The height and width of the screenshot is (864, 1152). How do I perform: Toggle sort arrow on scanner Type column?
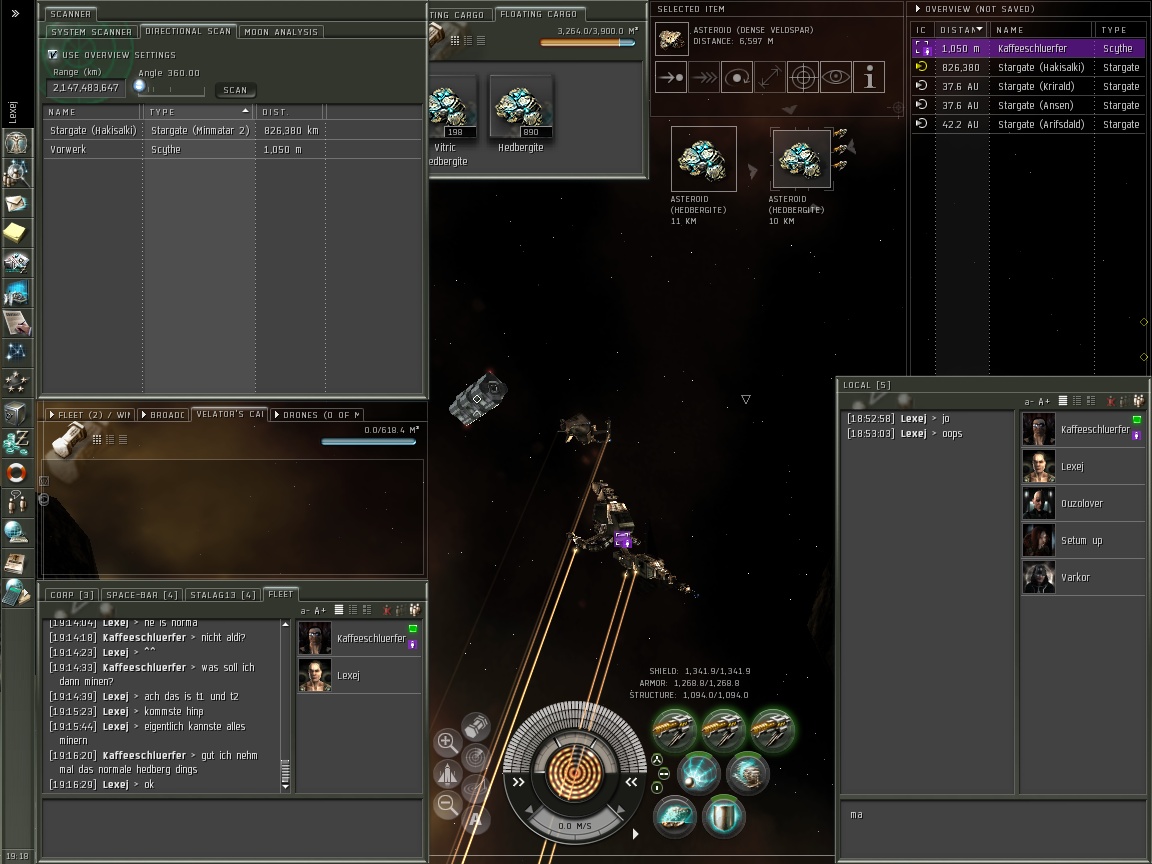point(245,111)
